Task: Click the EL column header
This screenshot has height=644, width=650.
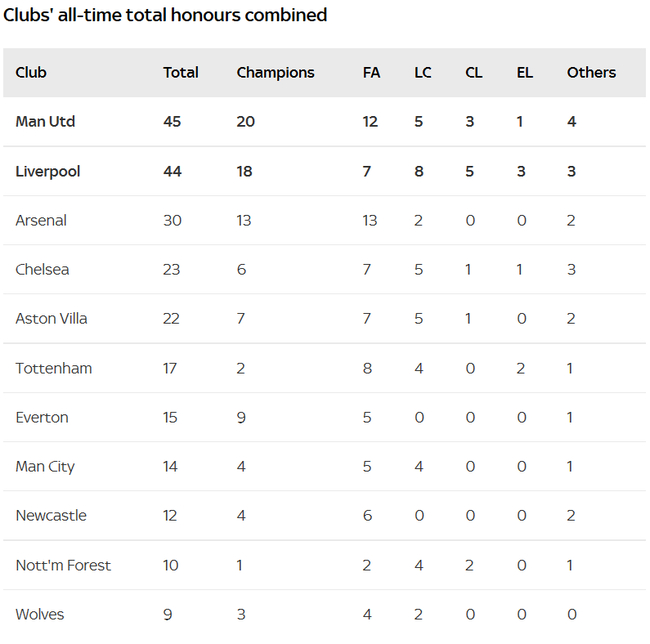Action: pos(525,73)
